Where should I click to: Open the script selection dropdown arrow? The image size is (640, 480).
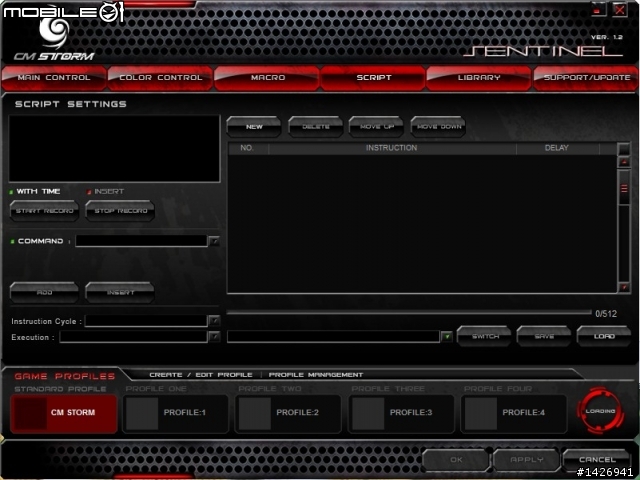[x=447, y=337]
